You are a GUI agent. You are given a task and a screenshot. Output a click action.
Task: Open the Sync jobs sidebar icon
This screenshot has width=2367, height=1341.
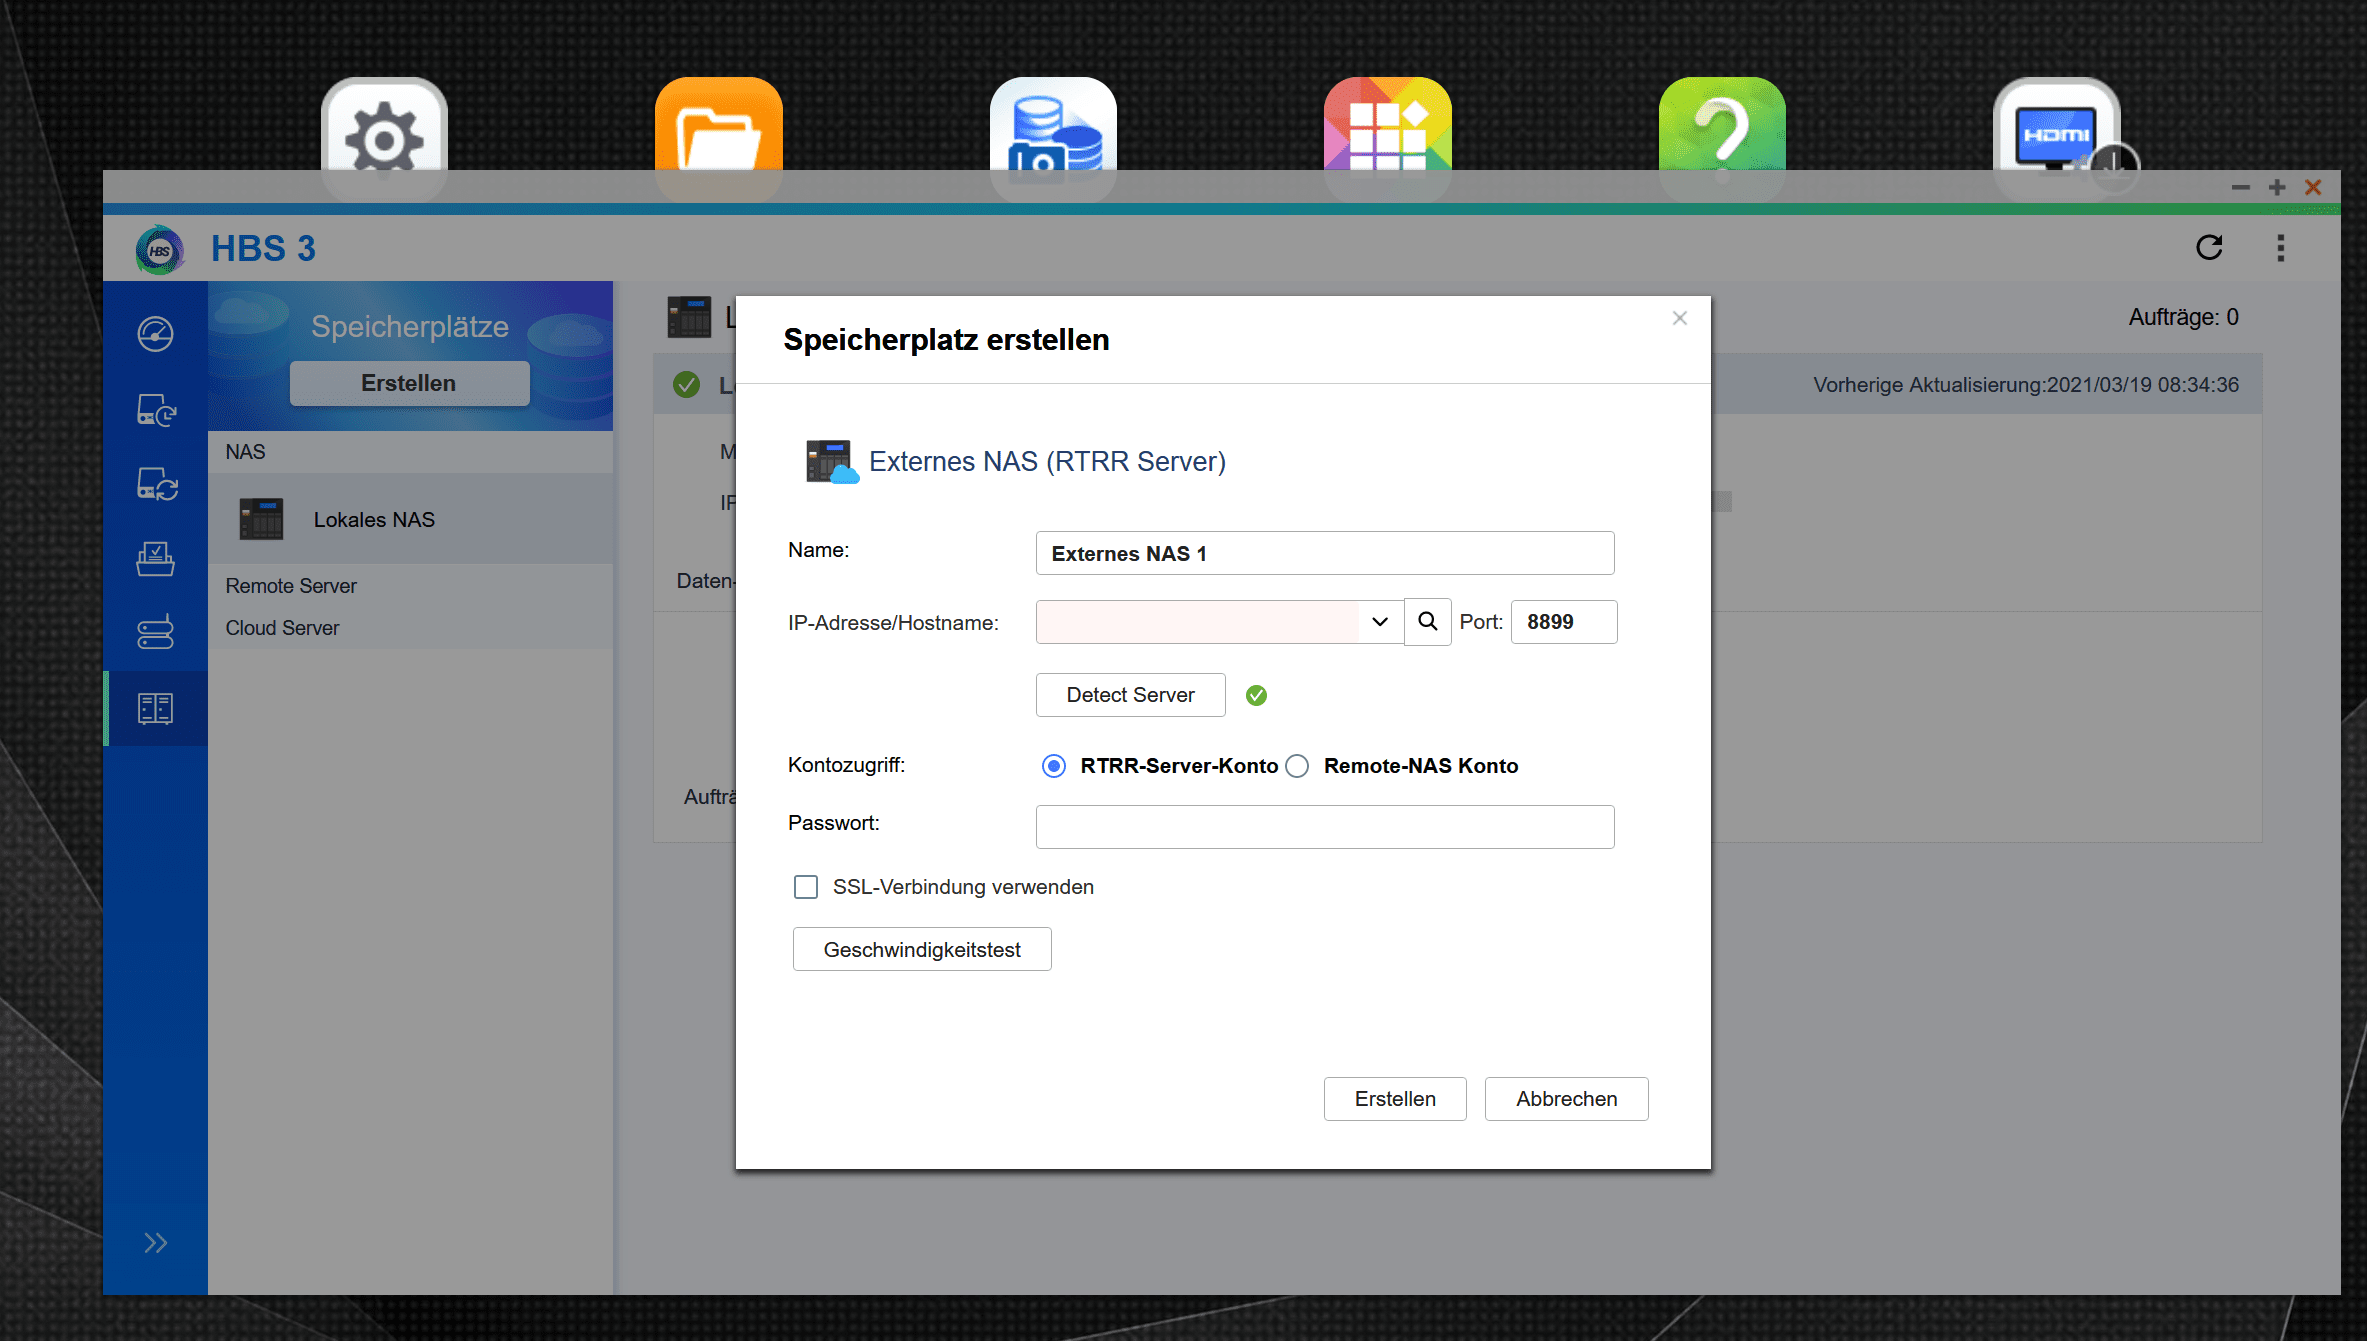click(156, 484)
